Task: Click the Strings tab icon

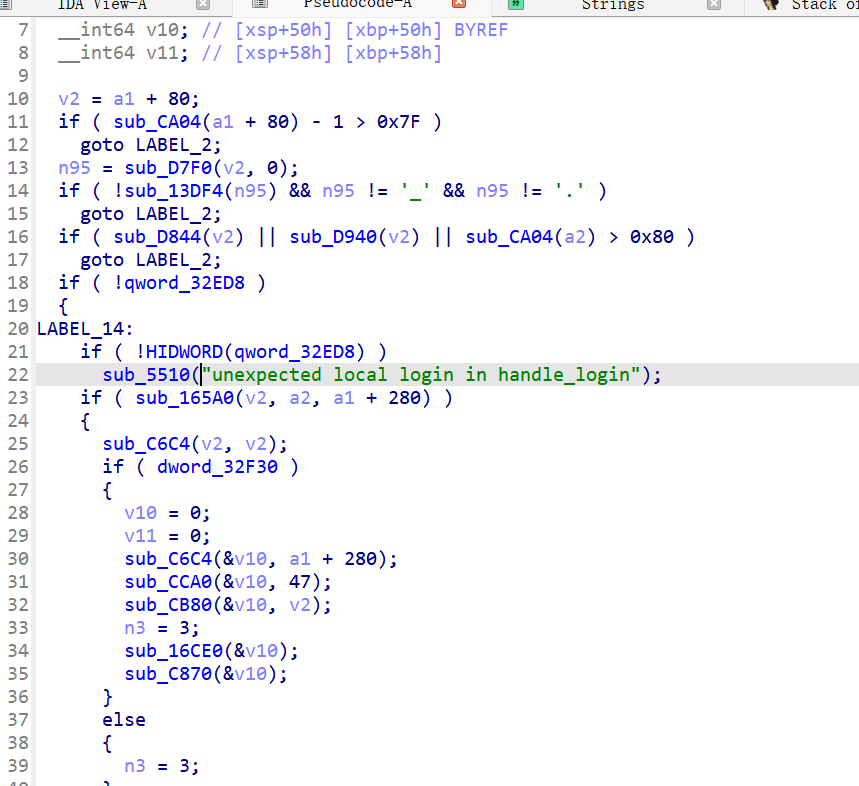Action: [x=515, y=5]
